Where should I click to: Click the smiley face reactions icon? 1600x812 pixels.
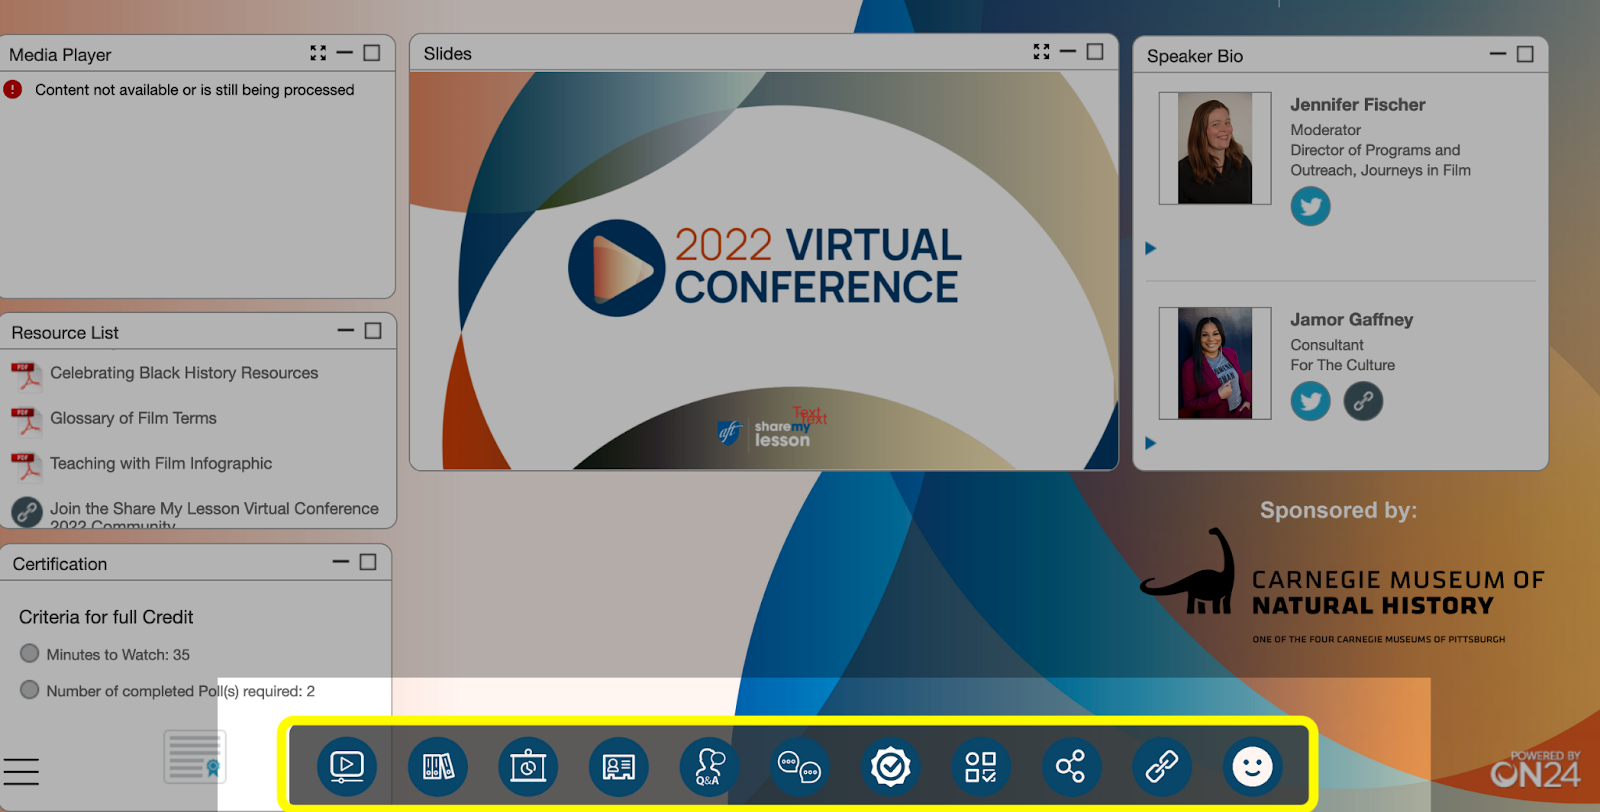tap(1252, 767)
